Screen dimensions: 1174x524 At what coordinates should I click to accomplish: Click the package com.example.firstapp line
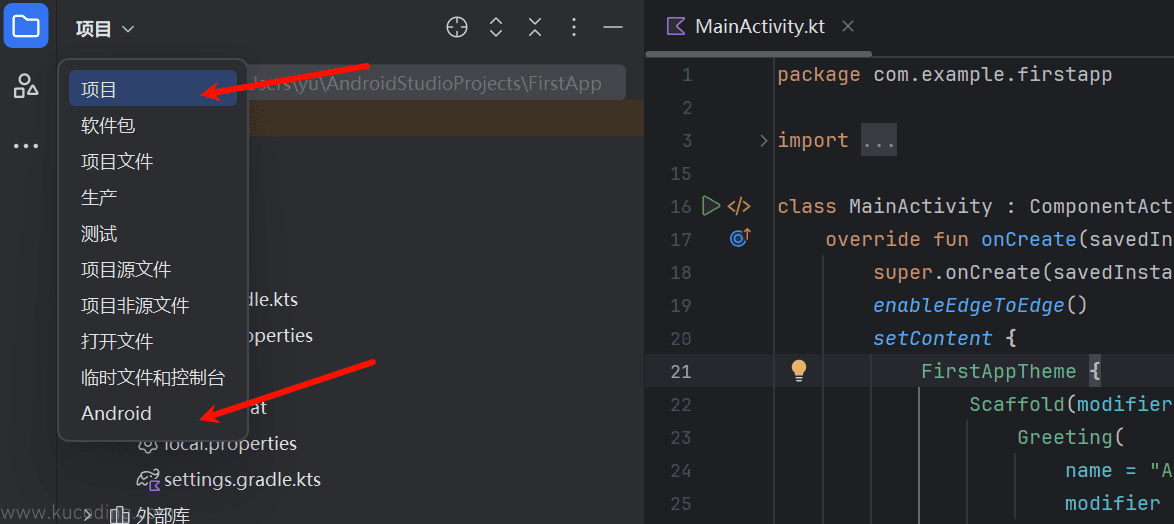tap(944, 75)
